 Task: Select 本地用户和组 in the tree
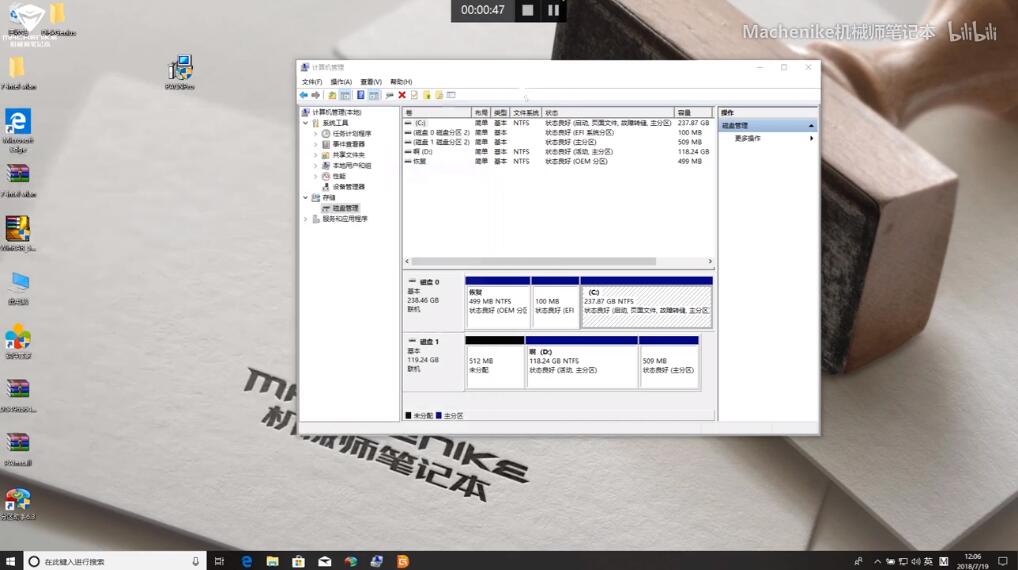tap(352, 166)
